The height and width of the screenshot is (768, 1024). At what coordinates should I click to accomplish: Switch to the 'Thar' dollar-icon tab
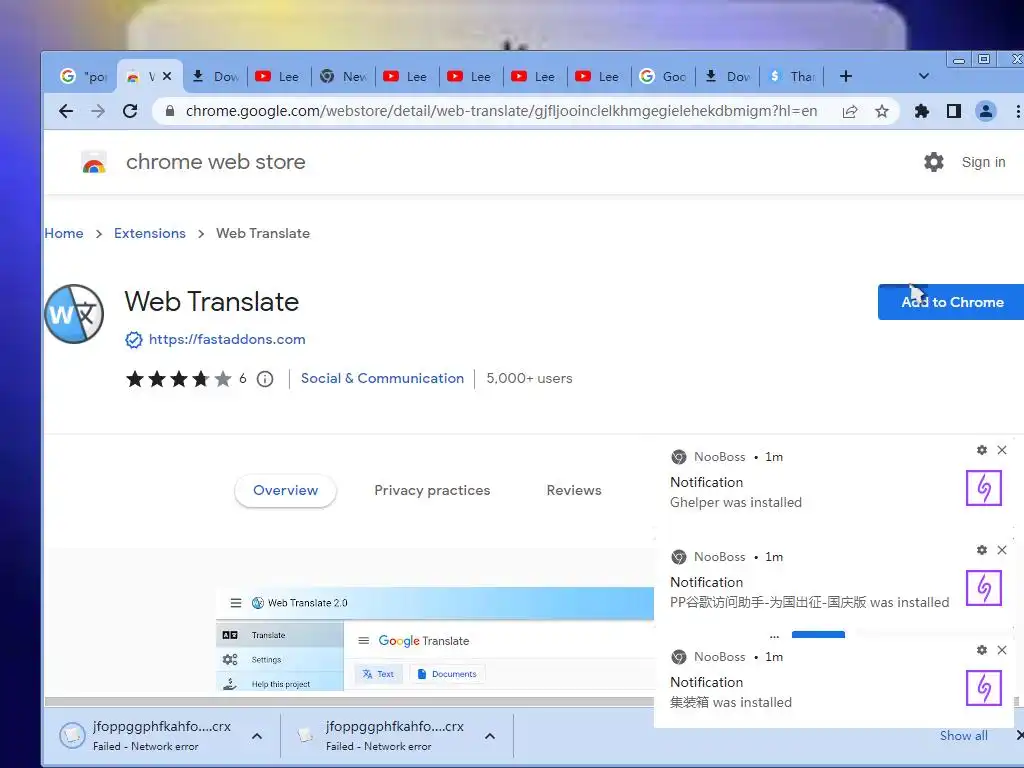792,76
